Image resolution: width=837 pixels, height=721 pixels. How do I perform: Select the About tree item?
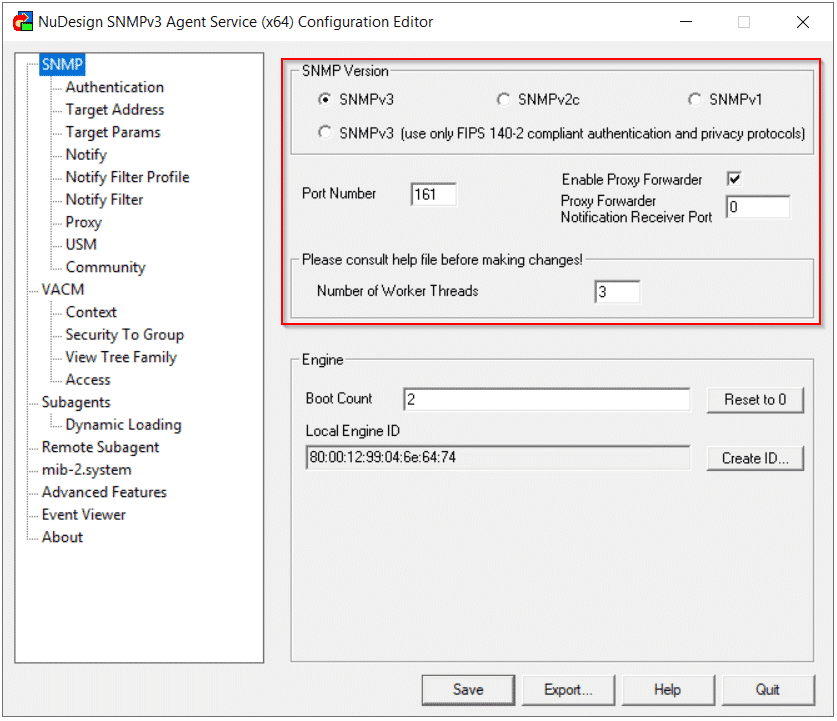click(62, 537)
